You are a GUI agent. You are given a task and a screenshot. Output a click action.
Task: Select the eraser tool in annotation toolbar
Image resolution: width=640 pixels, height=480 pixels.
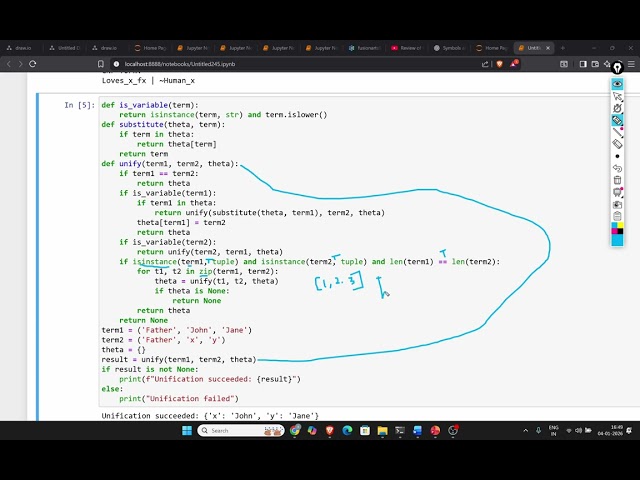pos(617,144)
